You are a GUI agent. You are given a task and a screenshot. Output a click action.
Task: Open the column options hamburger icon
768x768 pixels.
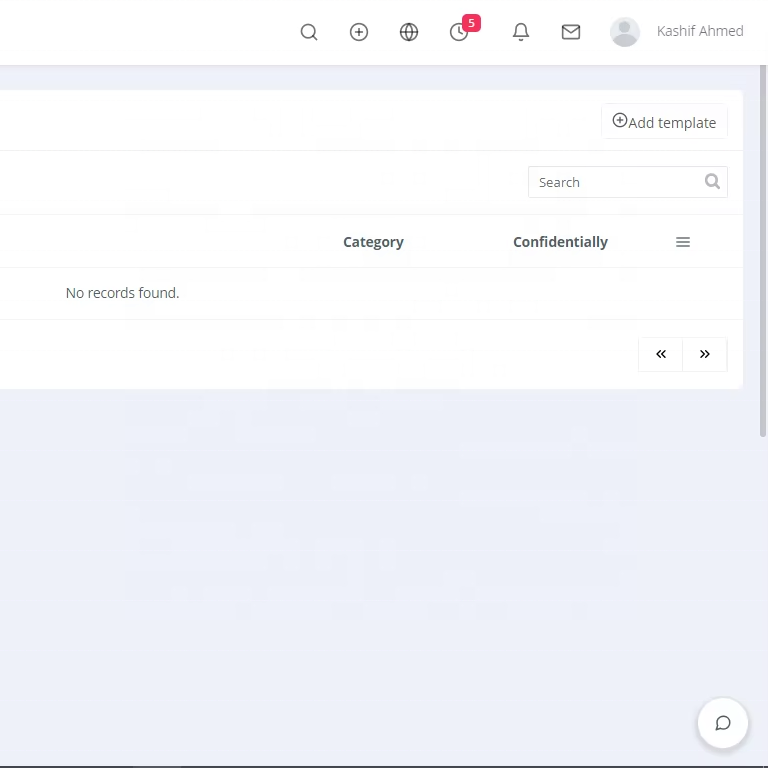coord(683,242)
